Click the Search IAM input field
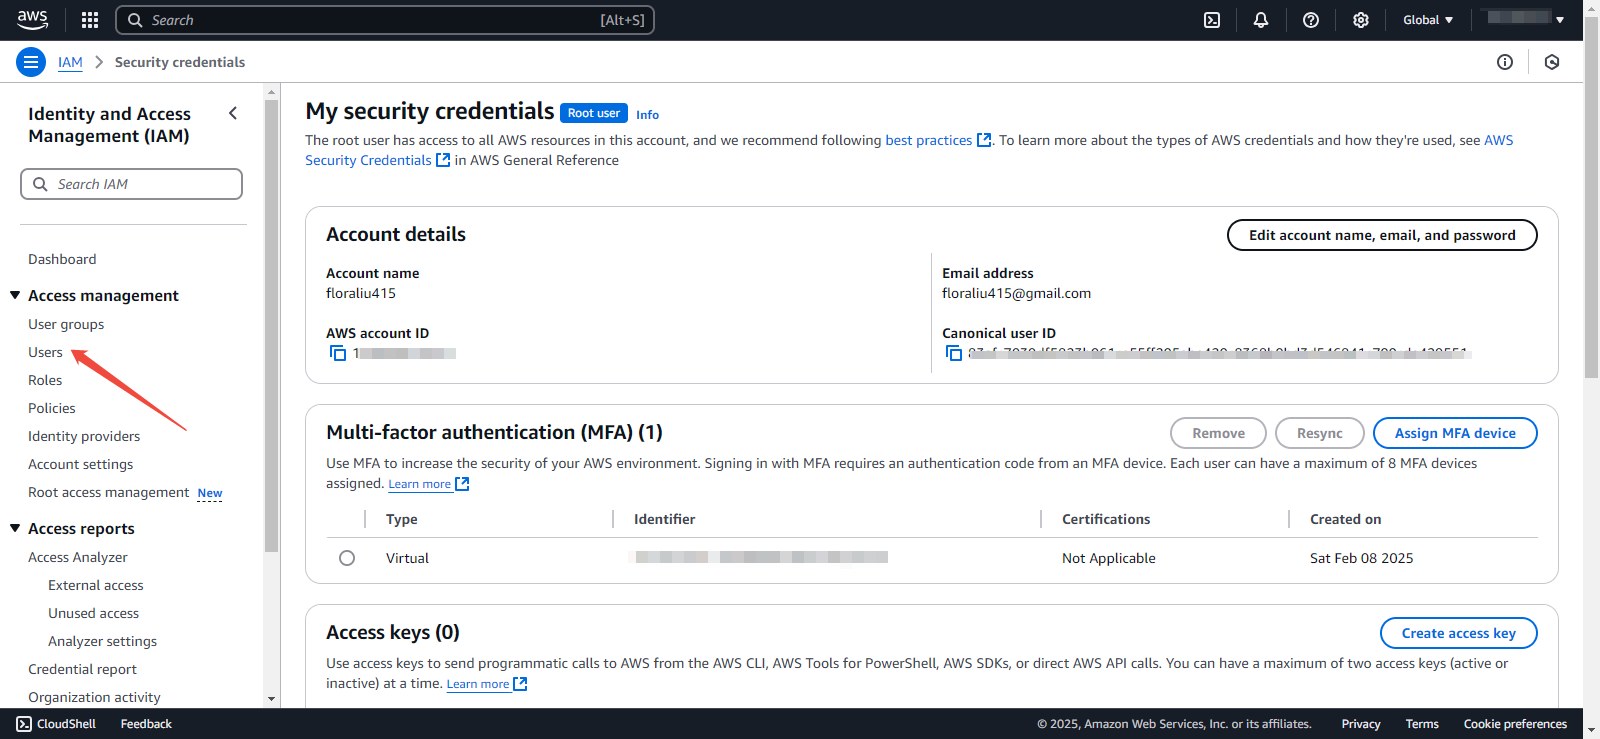The width and height of the screenshot is (1600, 739). point(132,184)
